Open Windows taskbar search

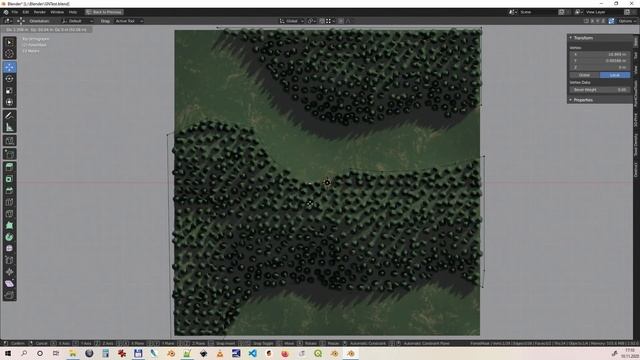pyautogui.click(x=24, y=353)
